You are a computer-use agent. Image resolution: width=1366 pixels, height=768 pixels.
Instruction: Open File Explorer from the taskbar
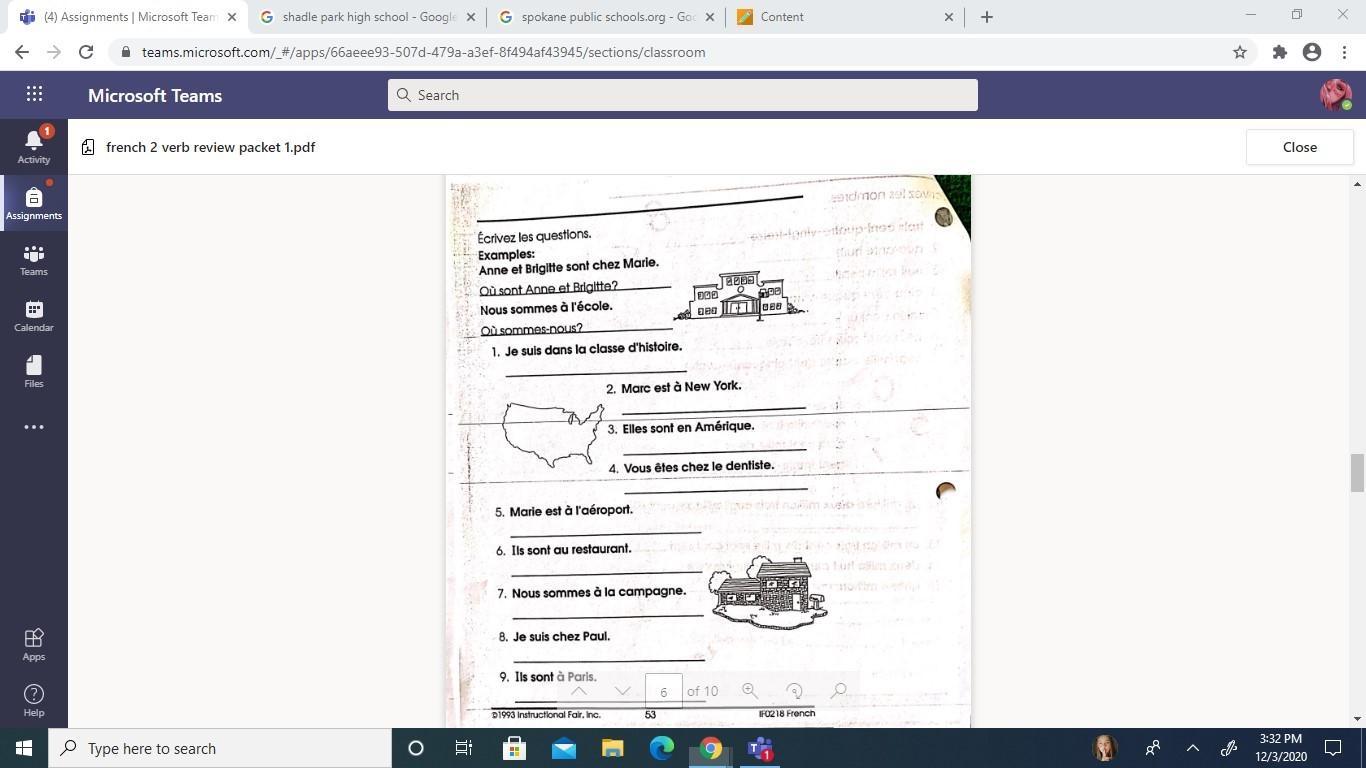pos(612,748)
